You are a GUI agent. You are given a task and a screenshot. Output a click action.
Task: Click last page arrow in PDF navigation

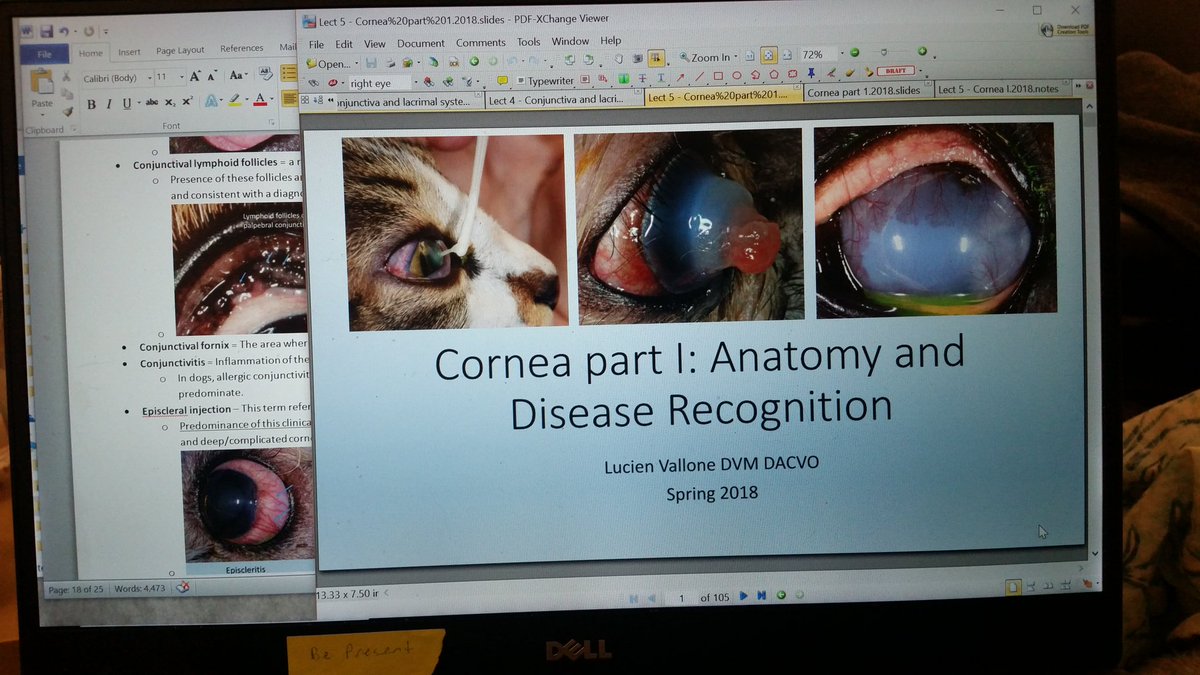(762, 596)
